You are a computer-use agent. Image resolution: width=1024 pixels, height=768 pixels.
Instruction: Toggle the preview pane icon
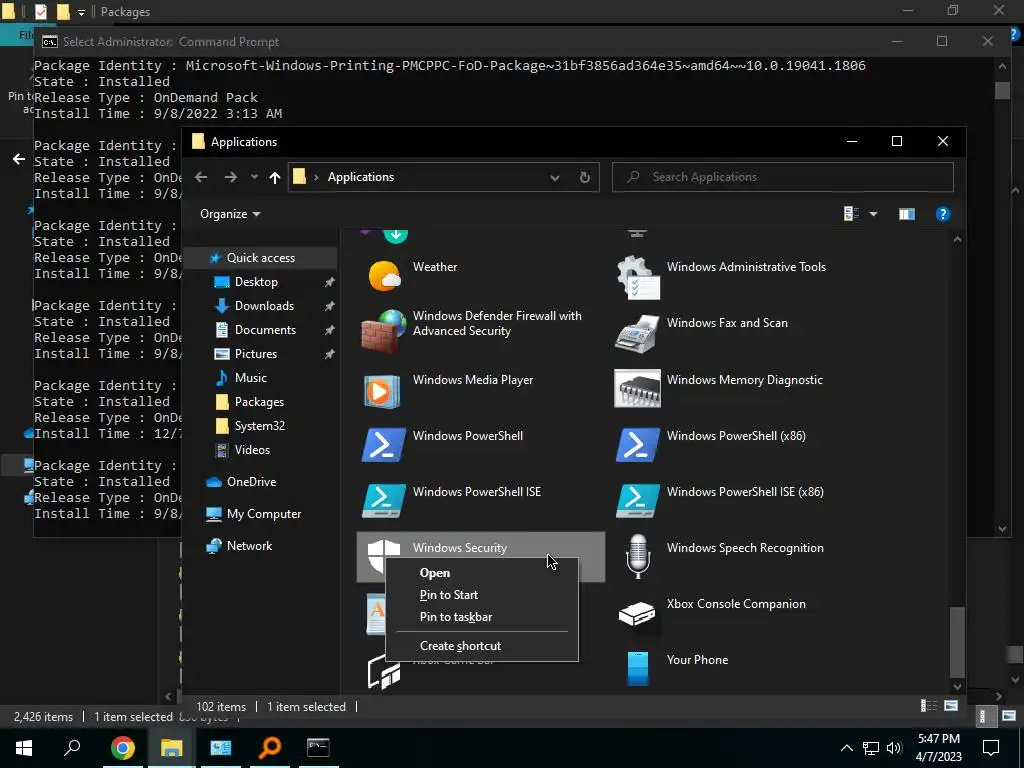906,214
